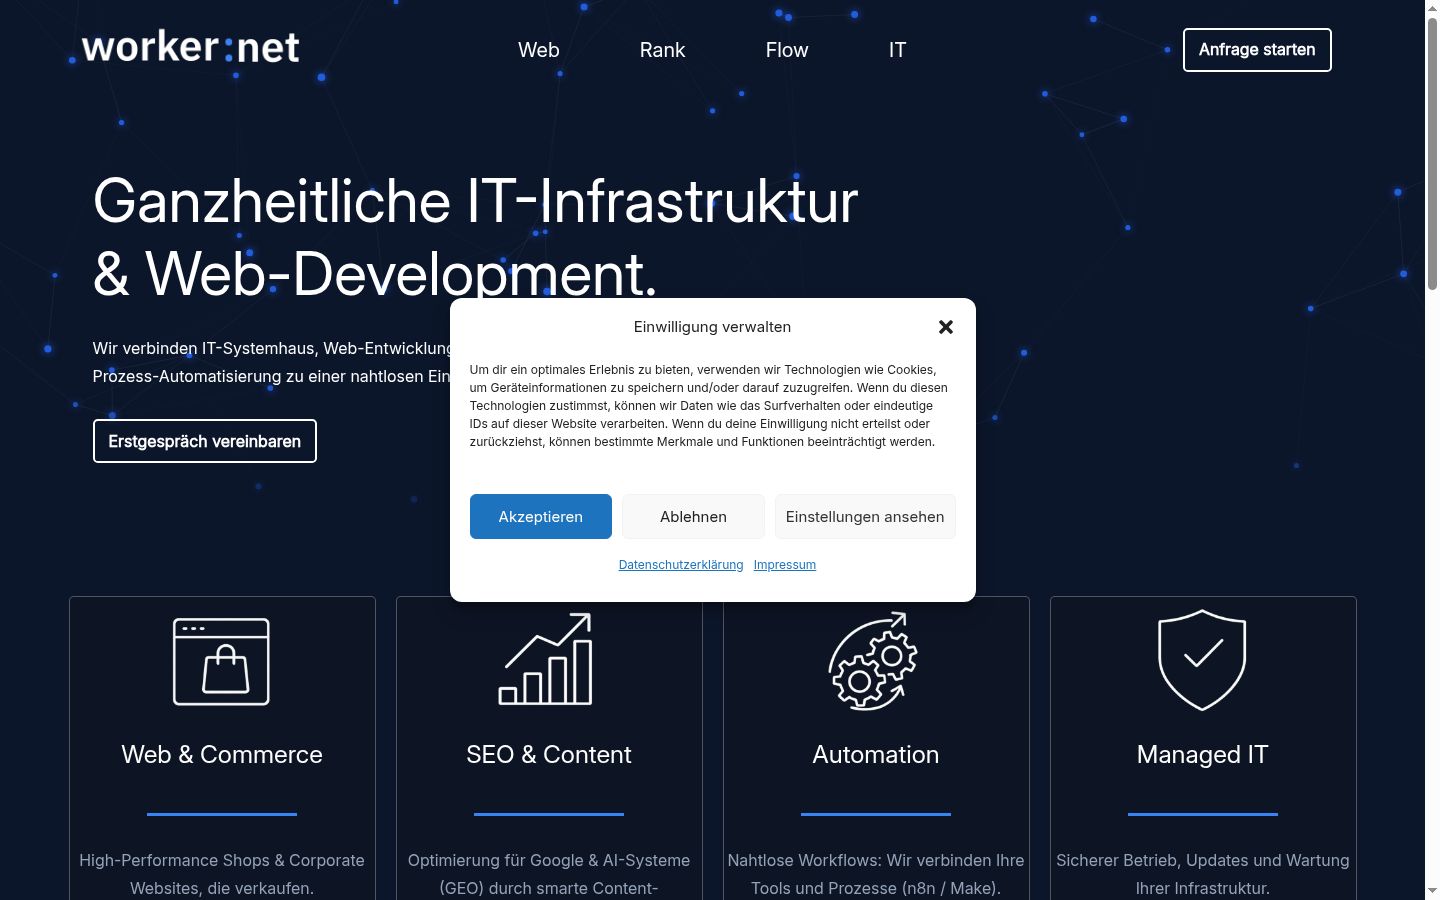
Task: Click the Automation gears icon
Action: point(873,661)
